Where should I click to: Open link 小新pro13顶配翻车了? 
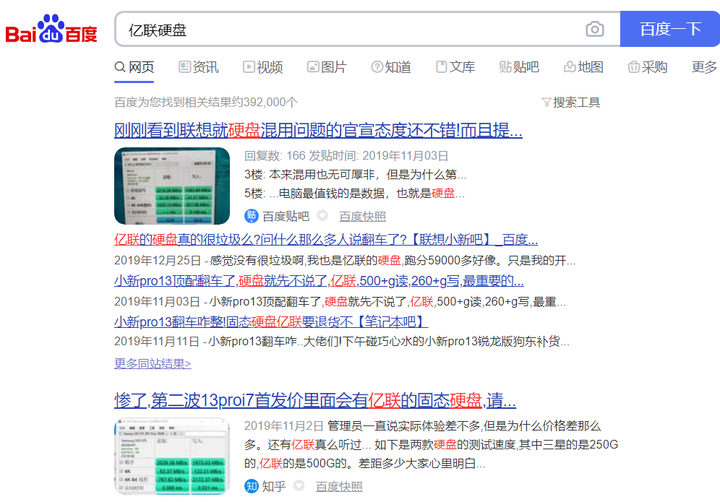[x=319, y=280]
